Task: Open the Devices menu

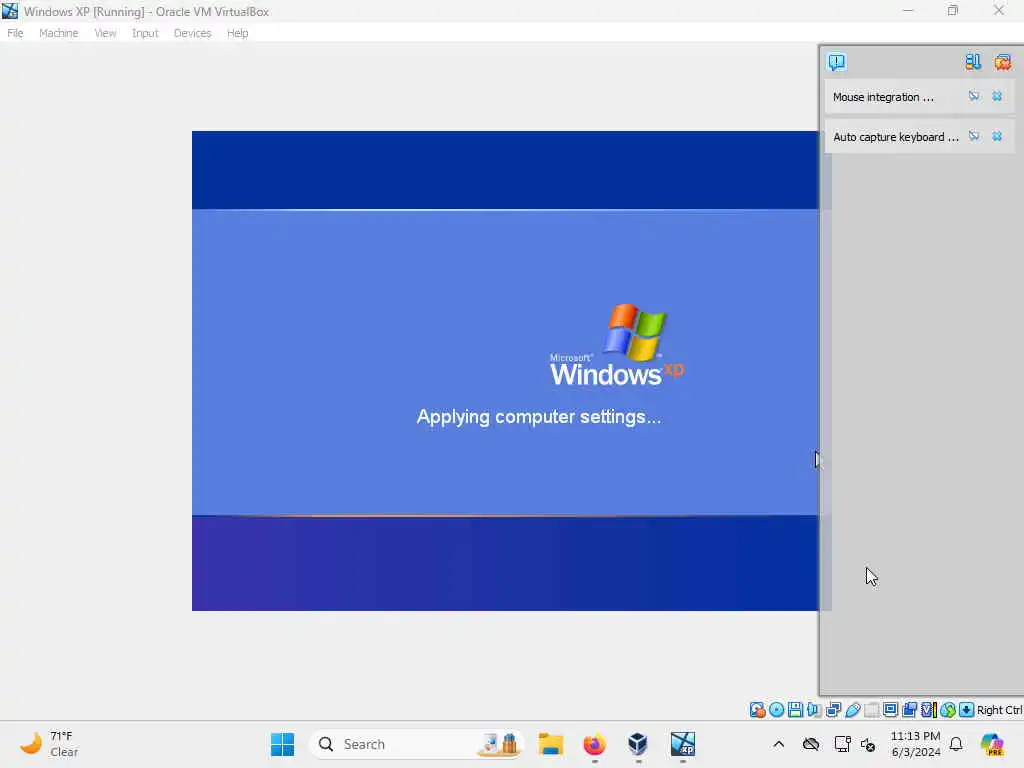Action: pyautogui.click(x=192, y=33)
